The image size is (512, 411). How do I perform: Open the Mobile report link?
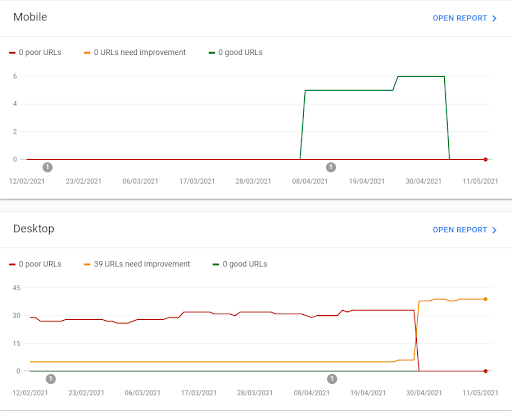(464, 18)
